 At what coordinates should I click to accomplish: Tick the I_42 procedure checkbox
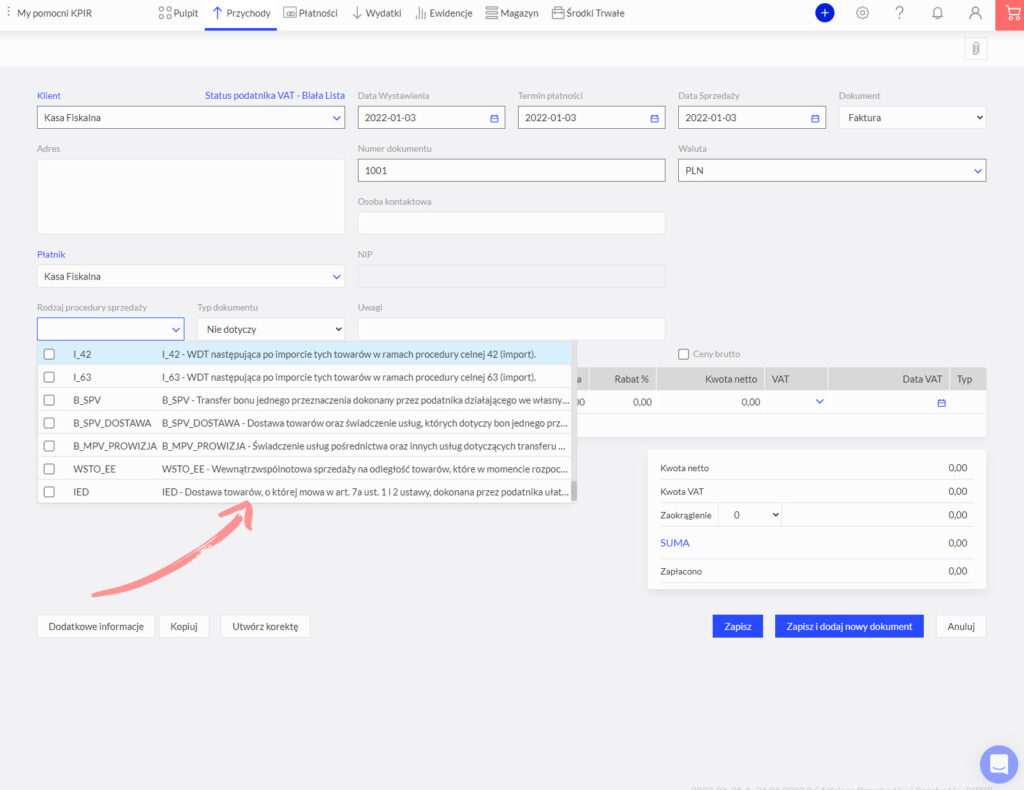coord(49,354)
